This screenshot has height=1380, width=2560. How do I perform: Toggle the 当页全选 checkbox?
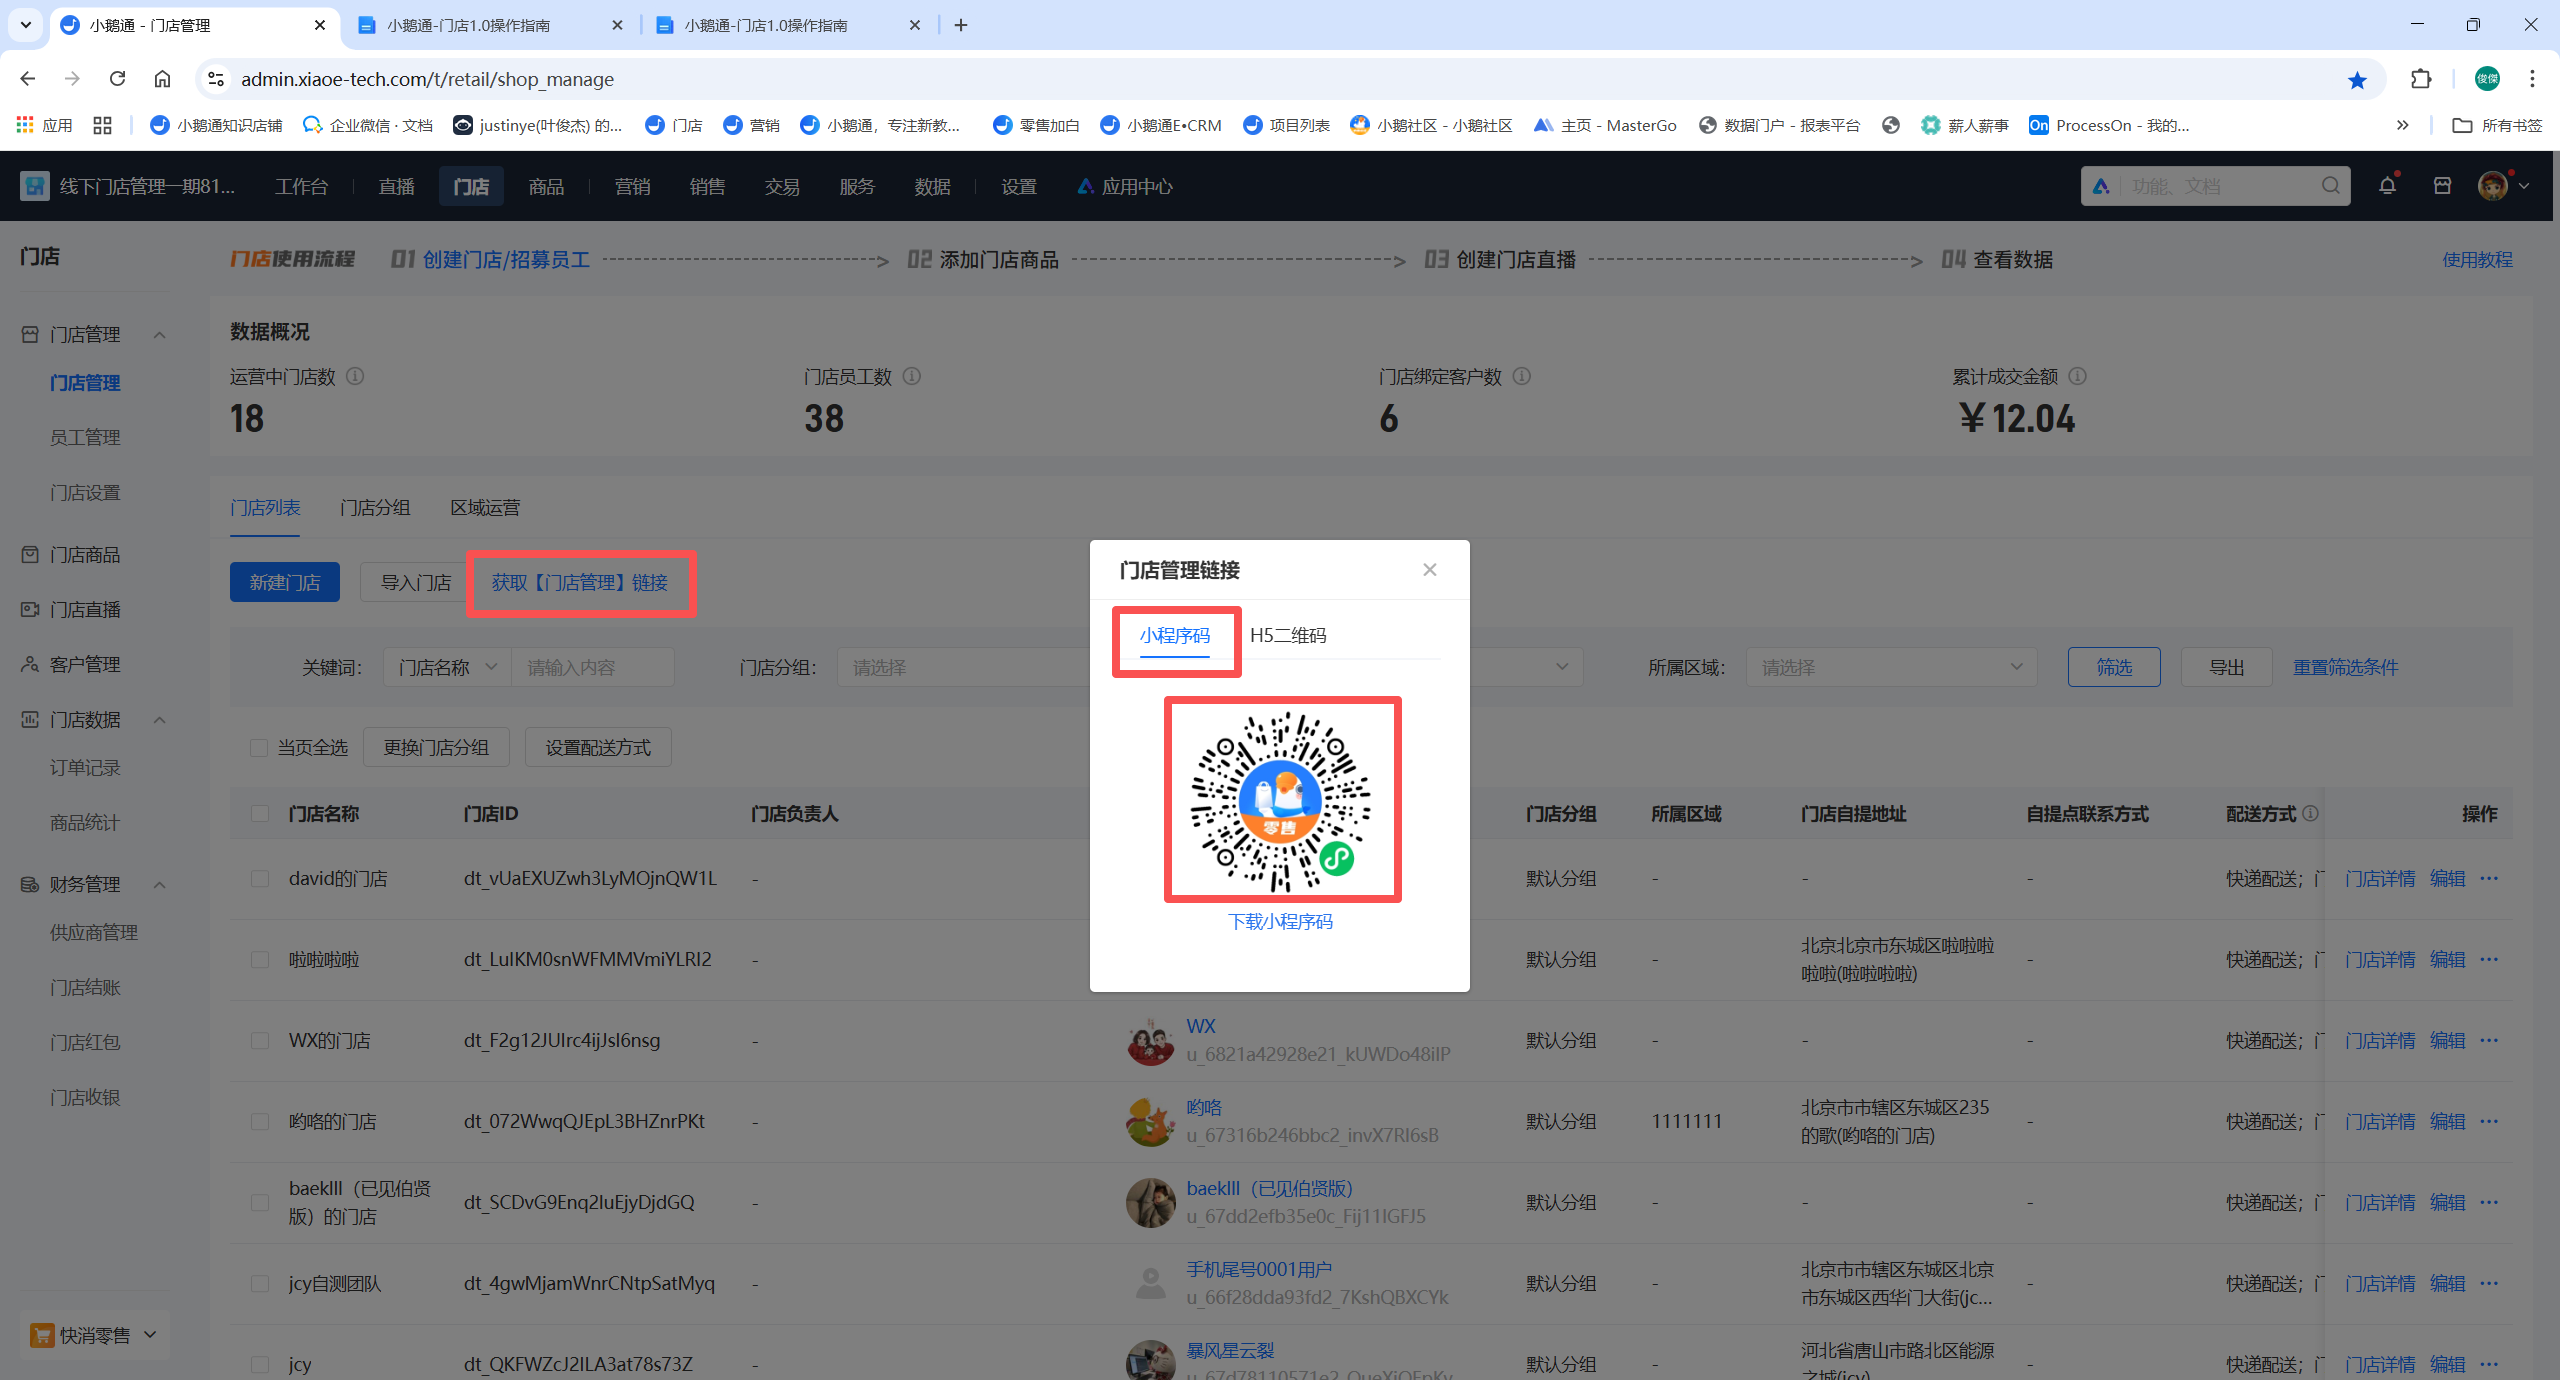[259, 747]
